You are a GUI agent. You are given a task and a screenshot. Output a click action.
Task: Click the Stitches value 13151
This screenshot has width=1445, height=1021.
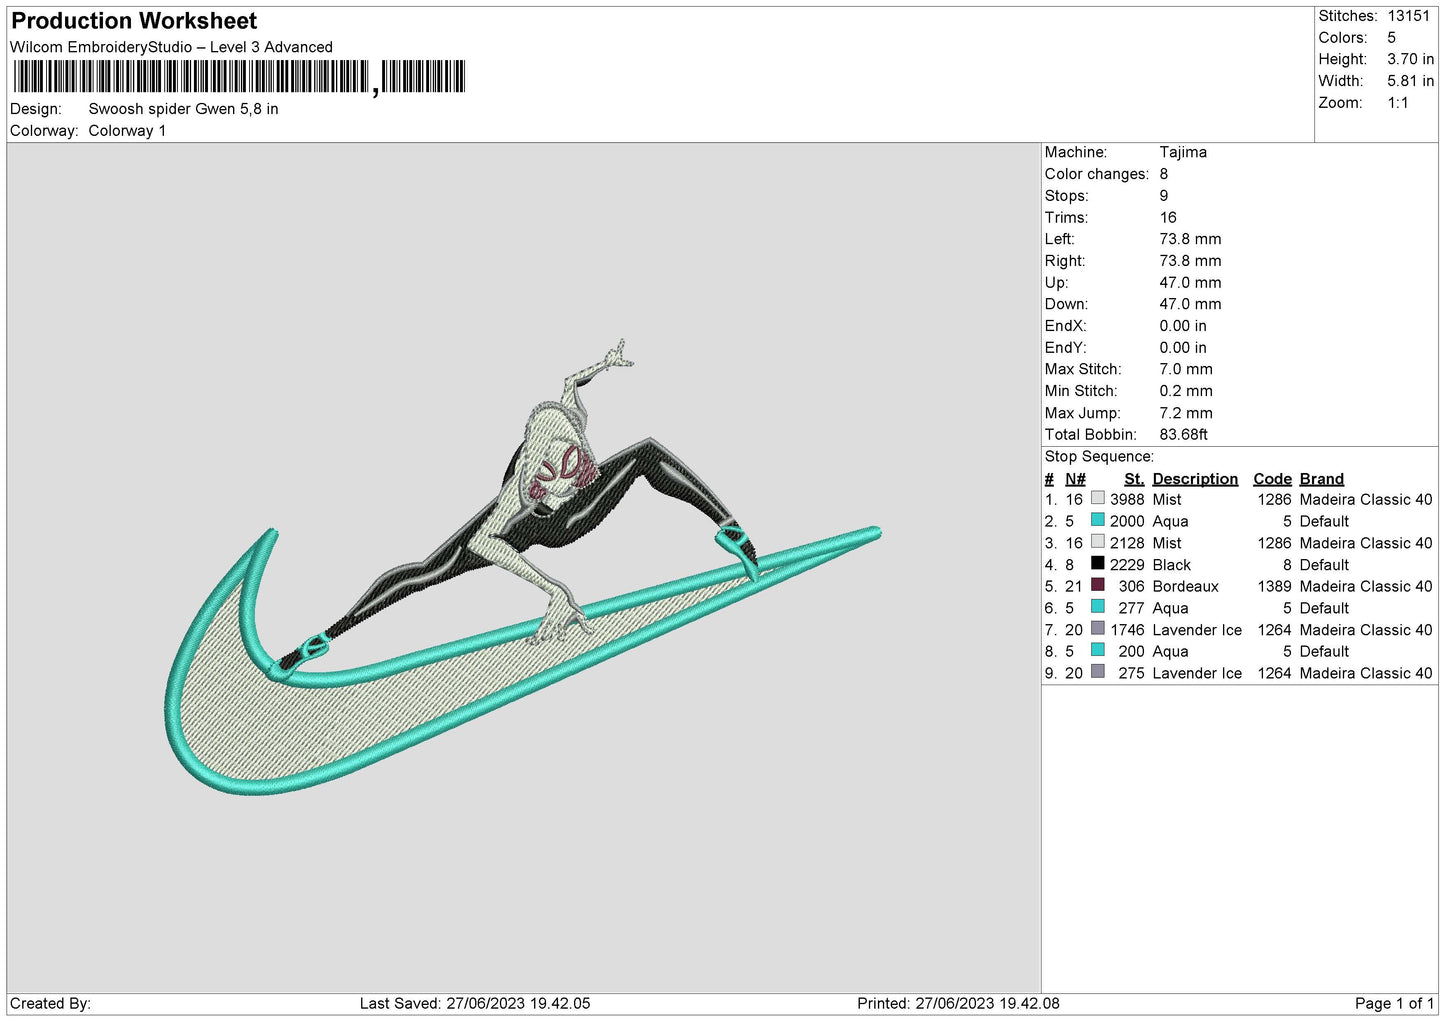point(1408,16)
